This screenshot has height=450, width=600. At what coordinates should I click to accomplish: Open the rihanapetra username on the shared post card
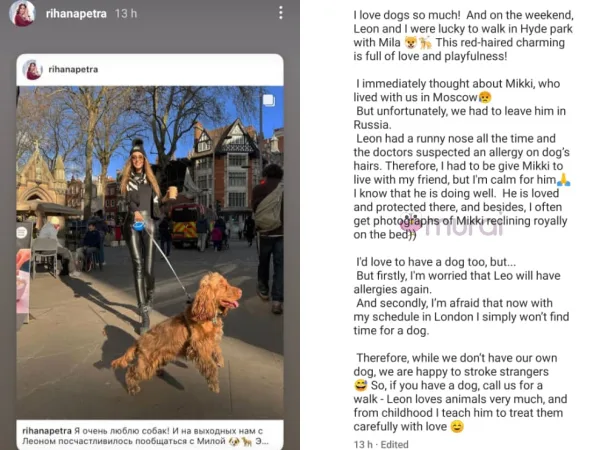(x=73, y=70)
